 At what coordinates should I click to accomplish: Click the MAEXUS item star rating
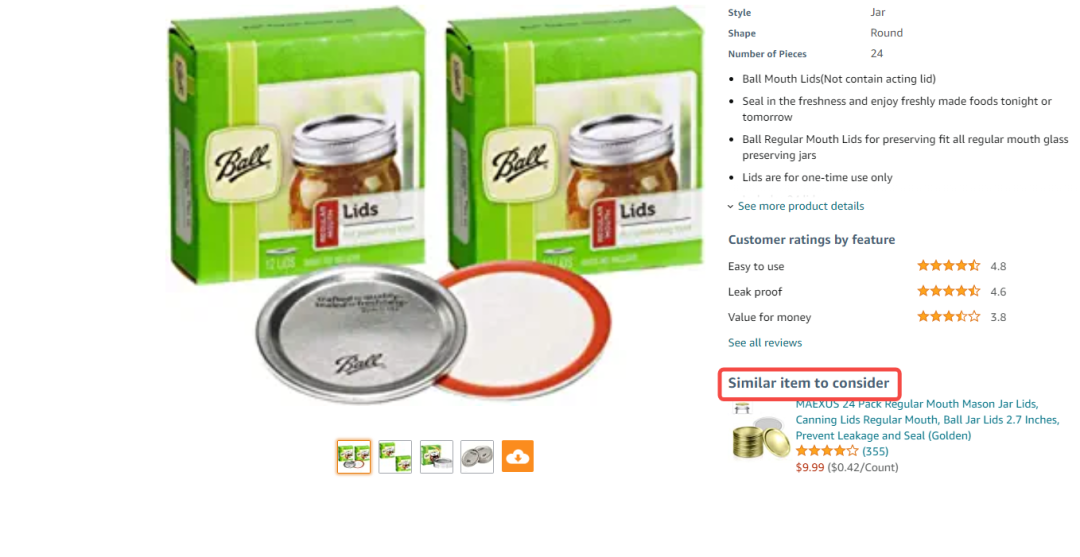(x=827, y=451)
